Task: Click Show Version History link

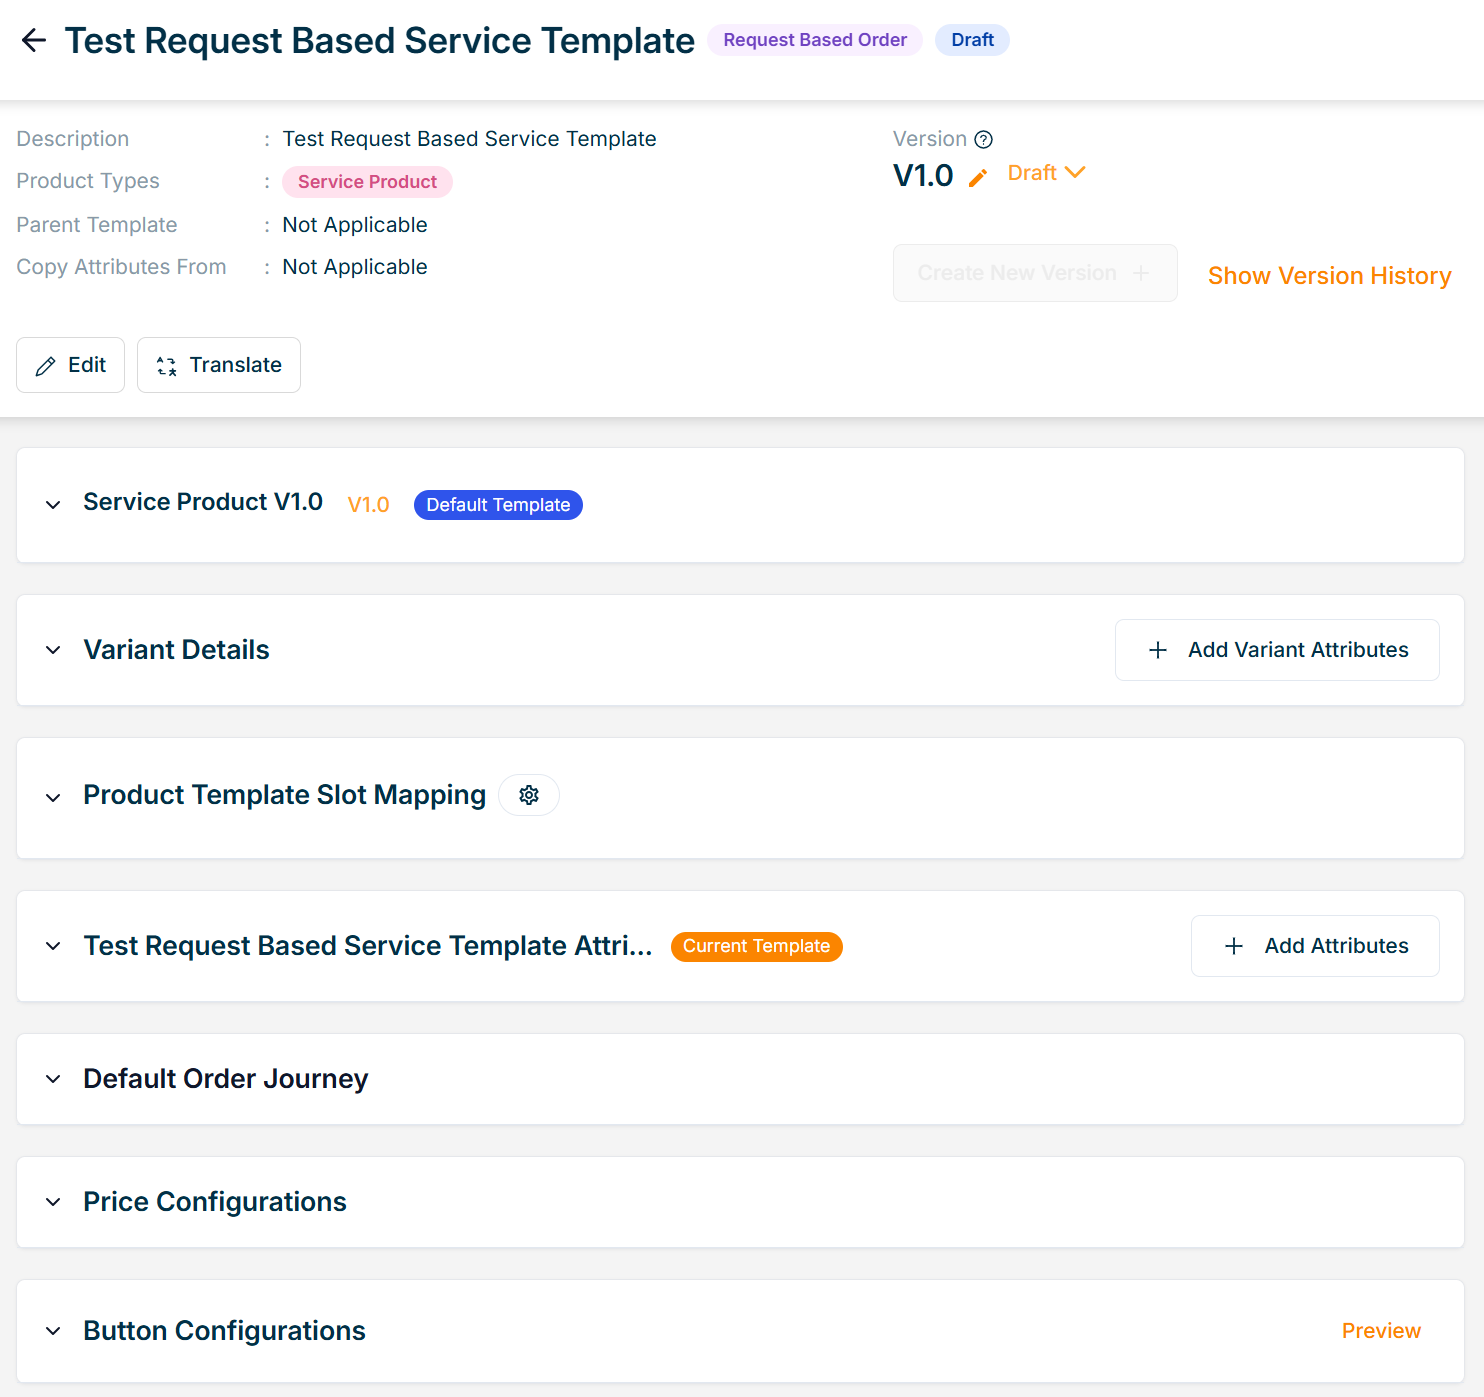Action: (x=1329, y=276)
